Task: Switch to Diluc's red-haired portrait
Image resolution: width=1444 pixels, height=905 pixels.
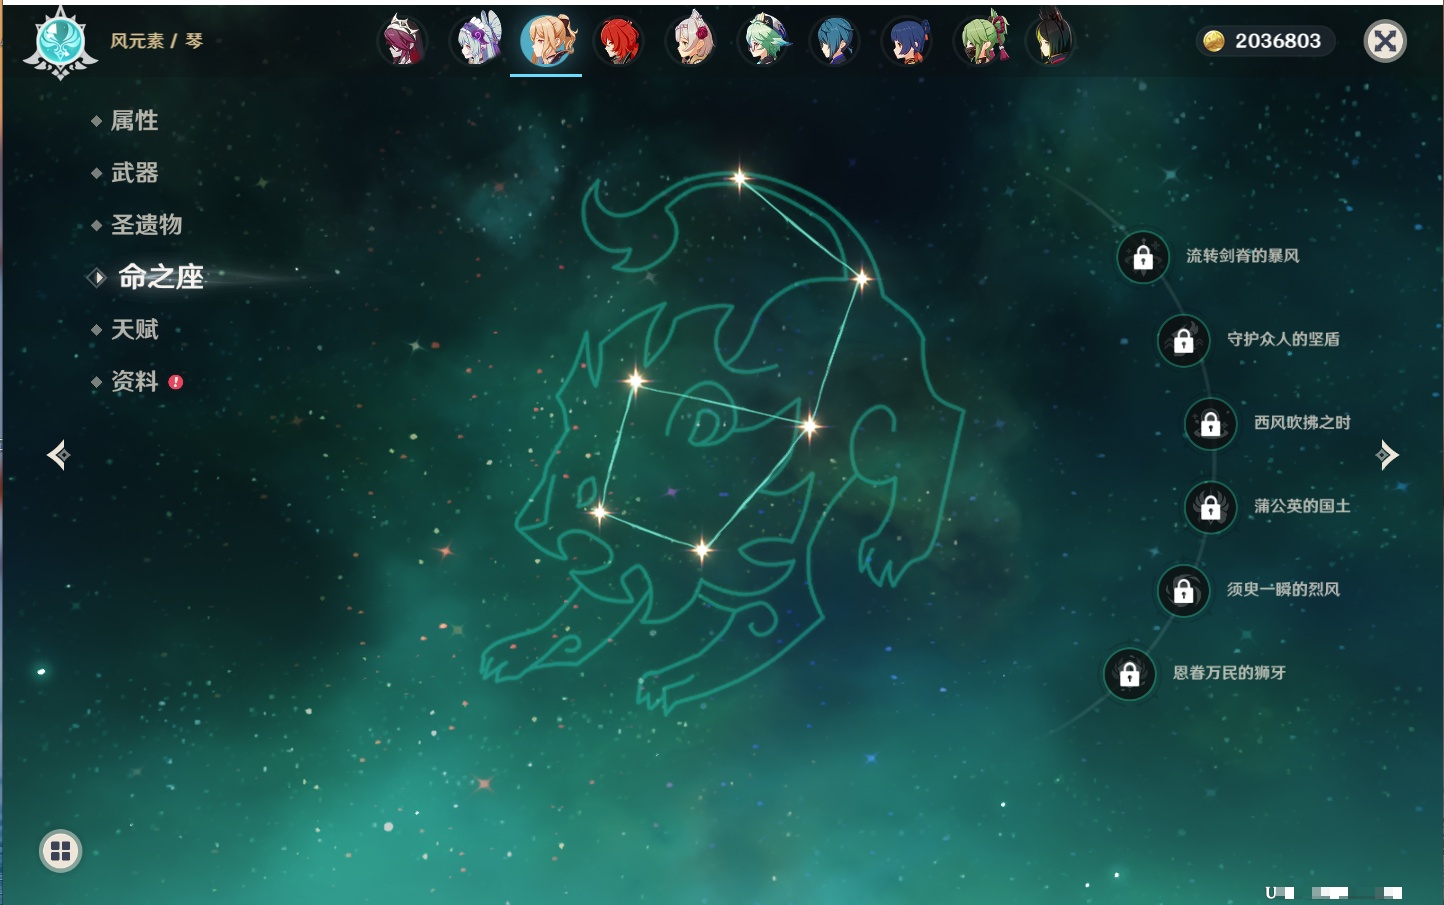Action: pos(618,41)
